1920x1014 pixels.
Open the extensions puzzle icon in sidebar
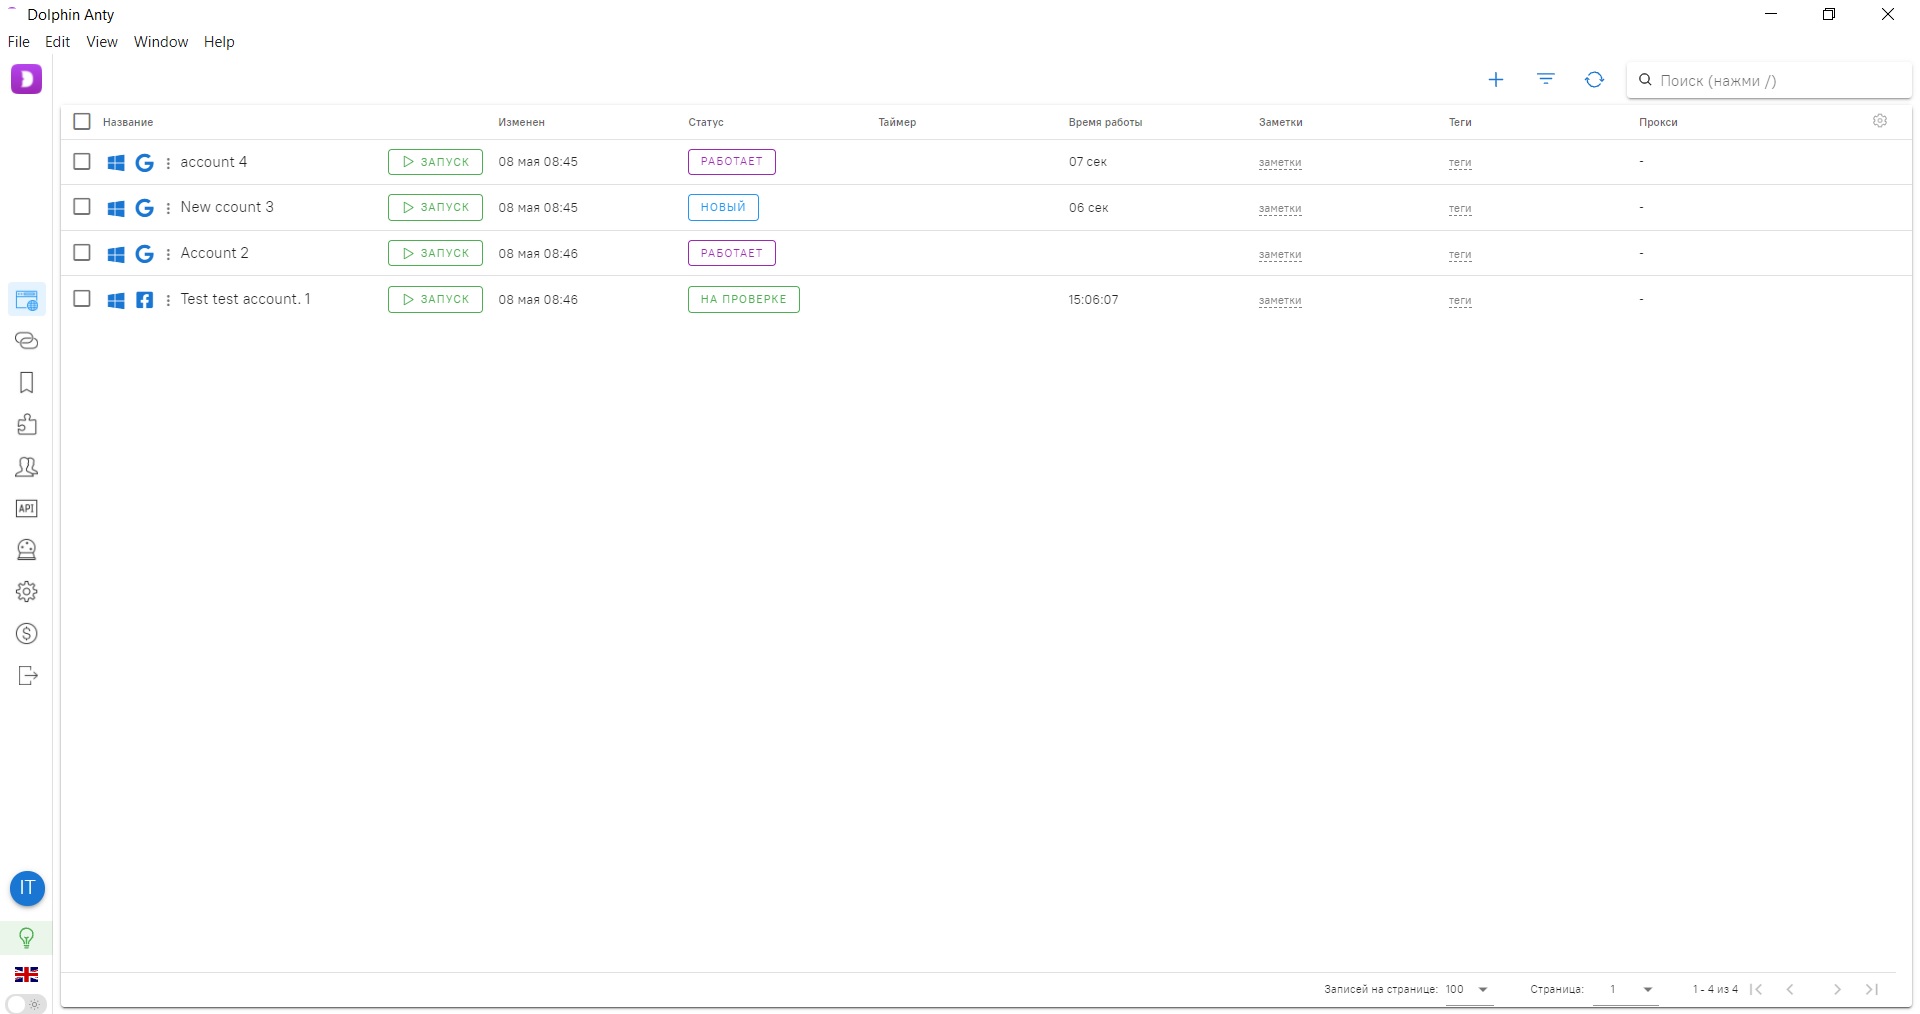[27, 425]
